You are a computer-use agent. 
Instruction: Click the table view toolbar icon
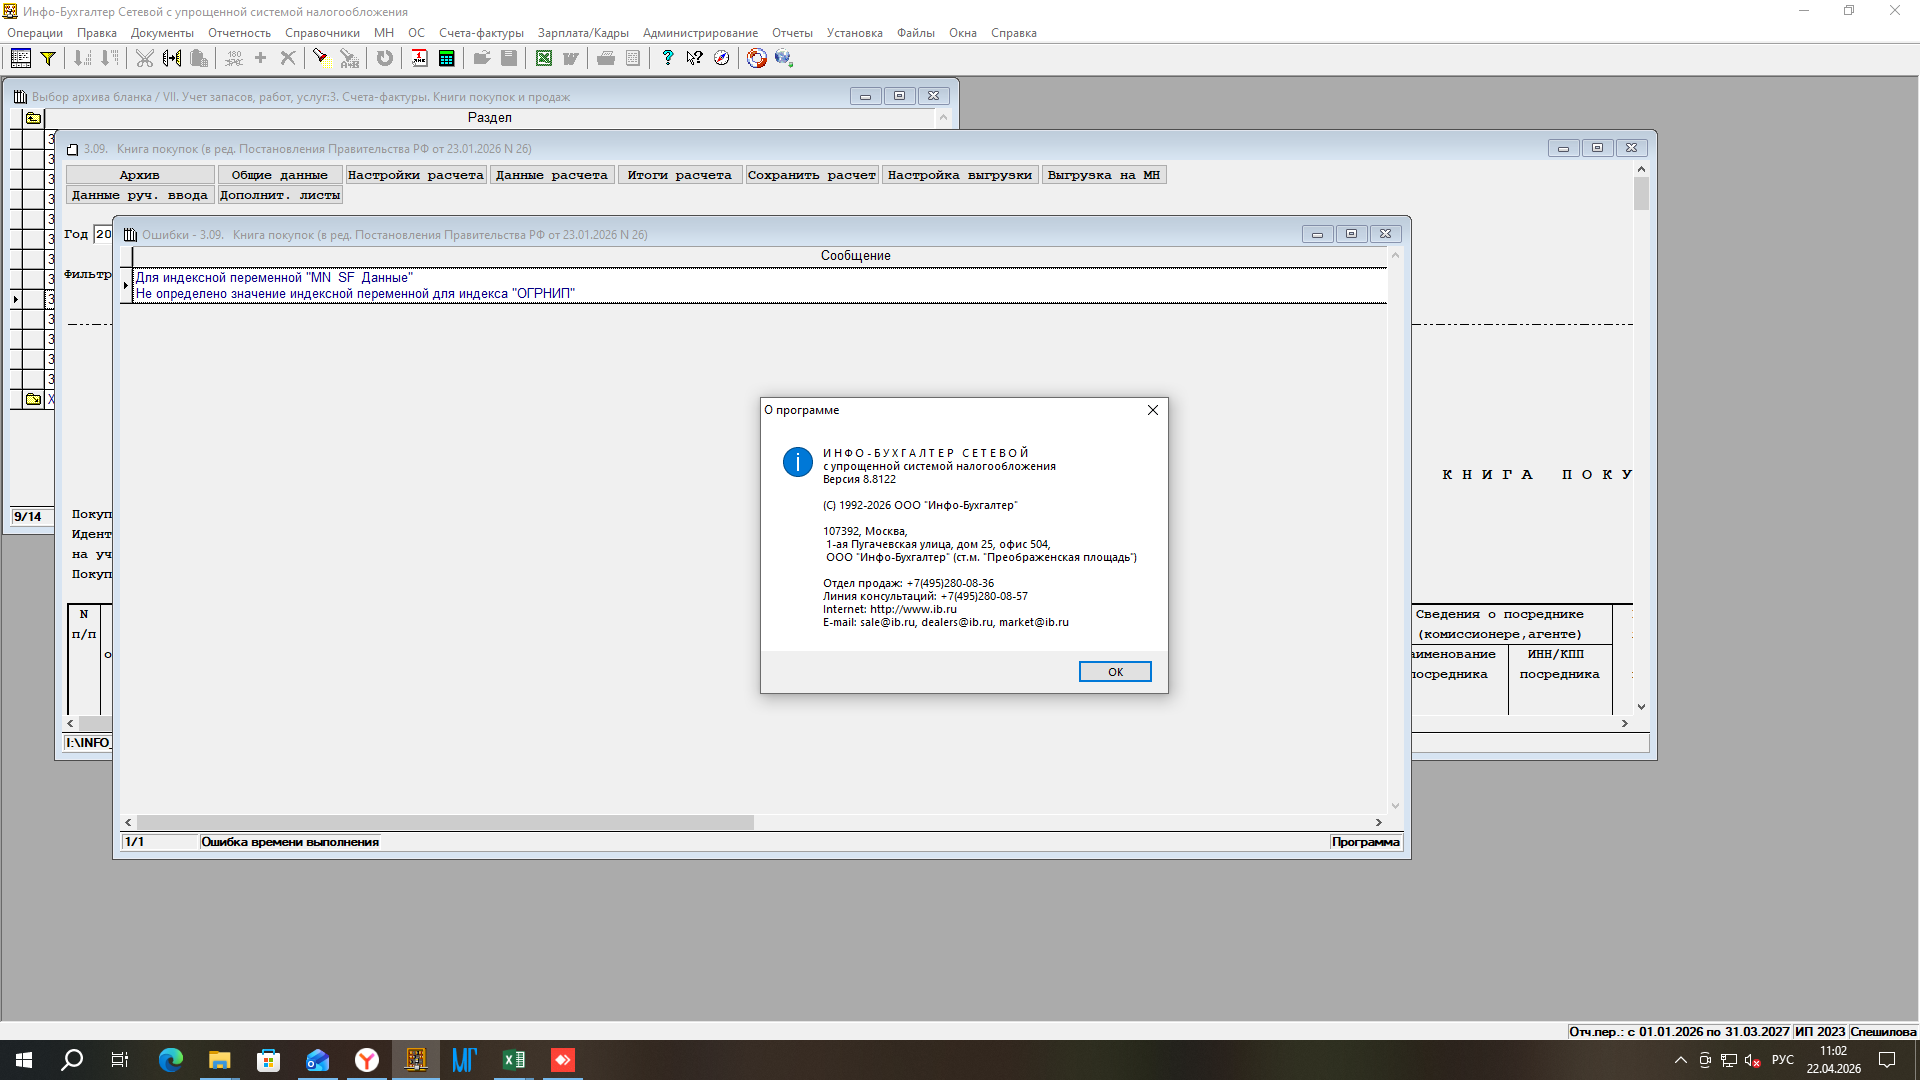[x=20, y=58]
